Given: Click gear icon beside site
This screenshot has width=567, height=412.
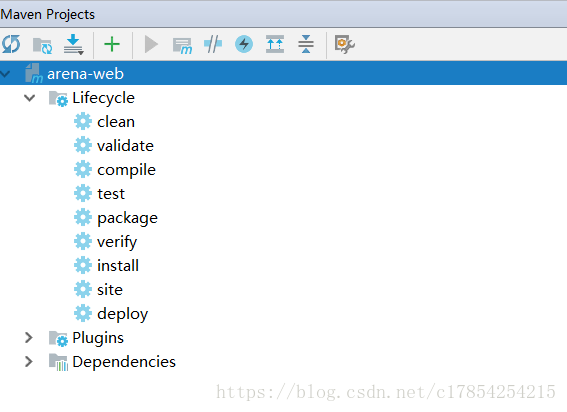Looking at the screenshot, I should [x=83, y=289].
